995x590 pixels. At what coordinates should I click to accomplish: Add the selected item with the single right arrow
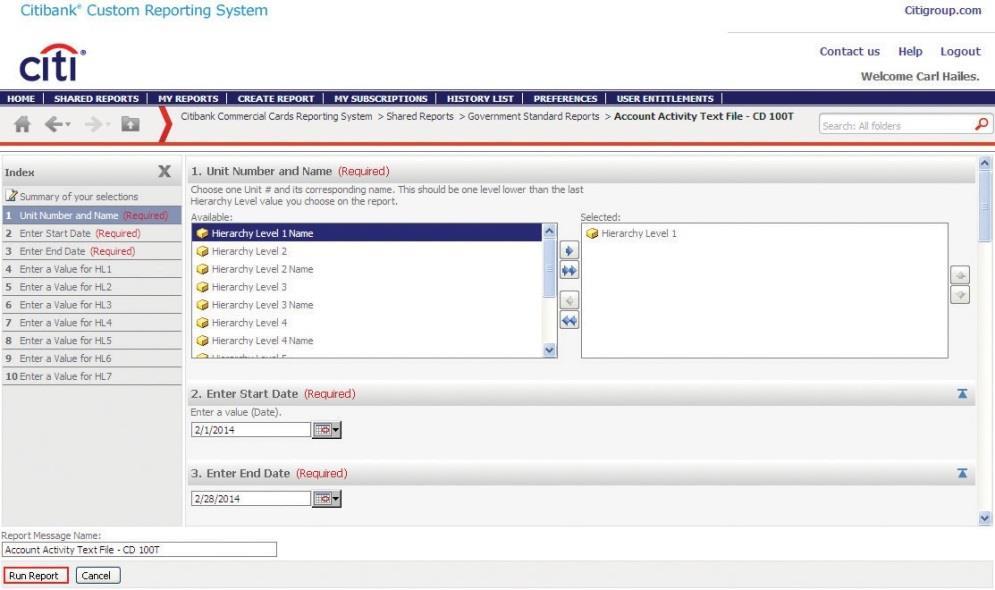point(569,251)
